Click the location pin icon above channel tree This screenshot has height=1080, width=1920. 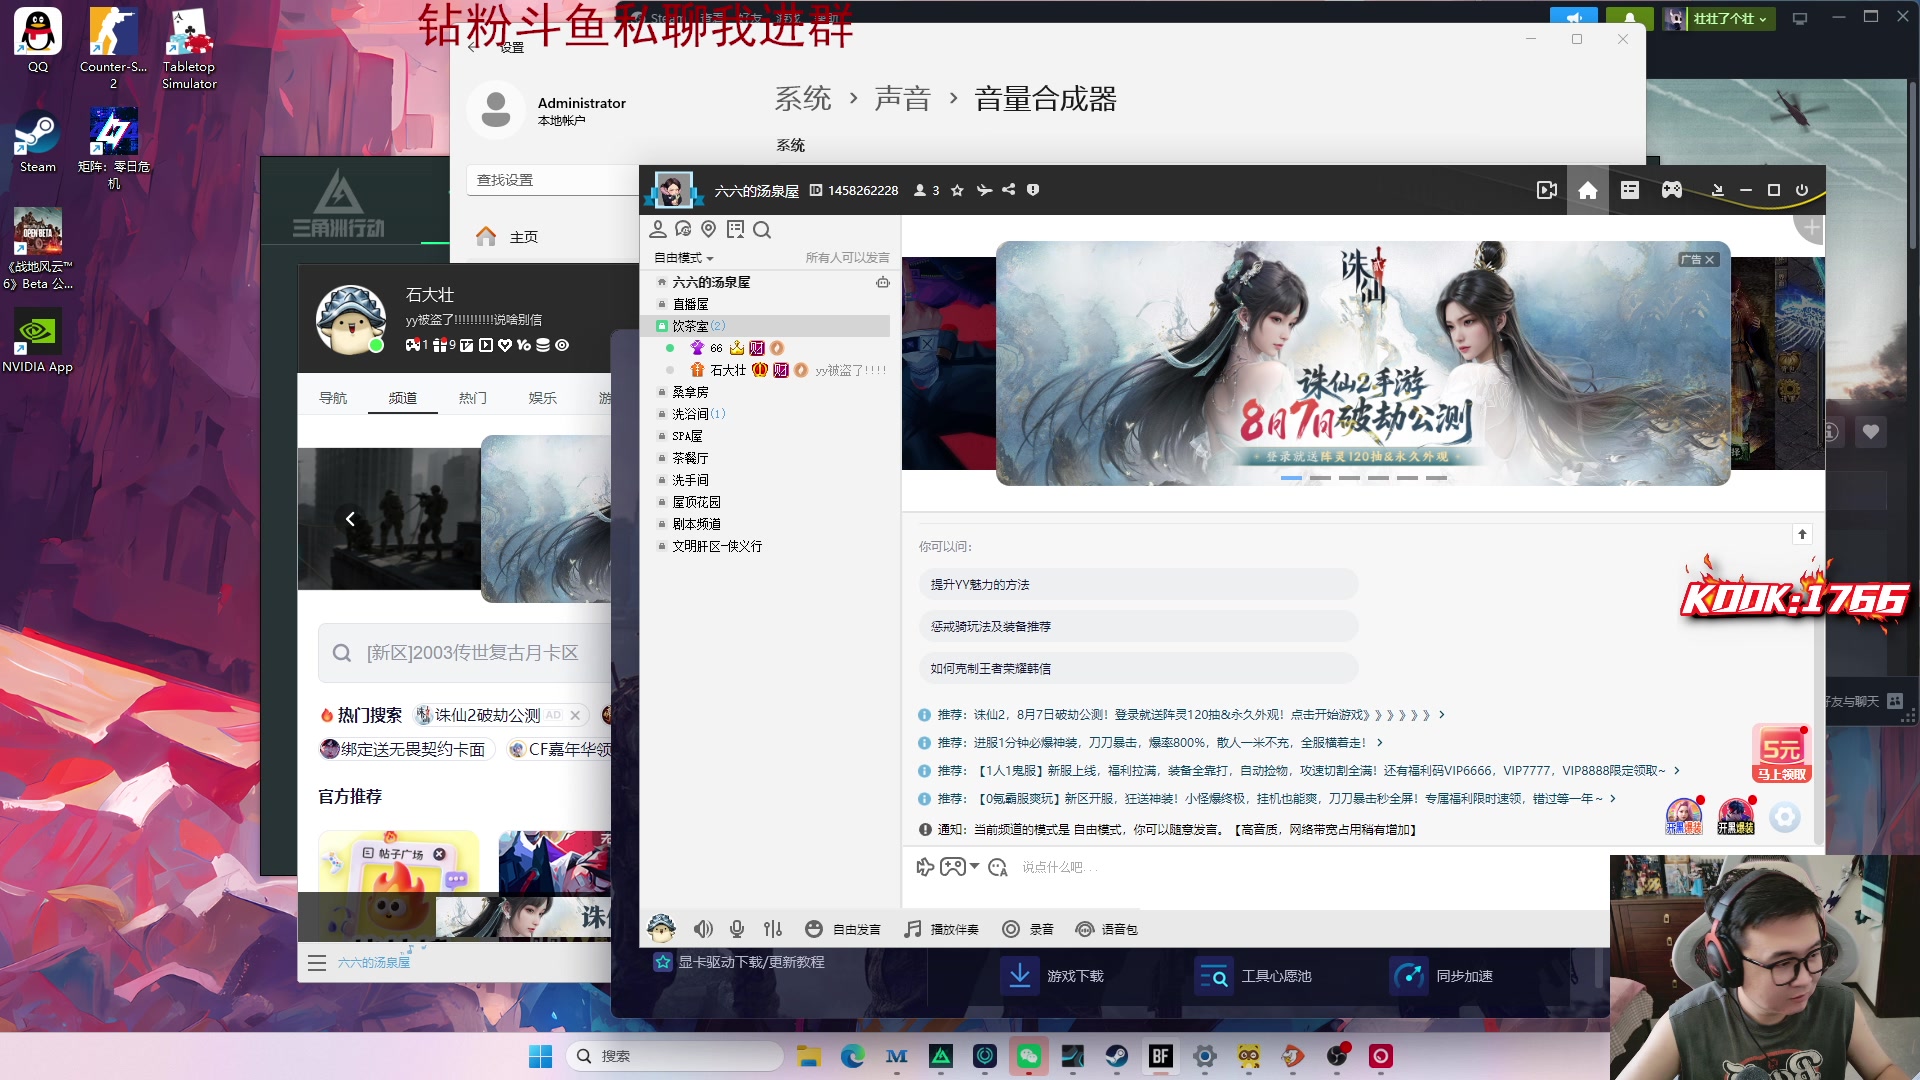tap(709, 229)
